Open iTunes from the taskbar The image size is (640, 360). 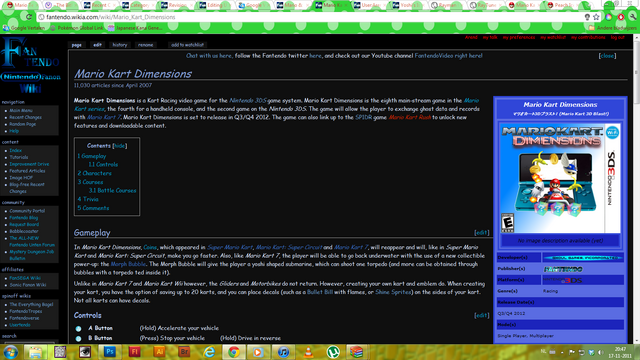coord(283,352)
